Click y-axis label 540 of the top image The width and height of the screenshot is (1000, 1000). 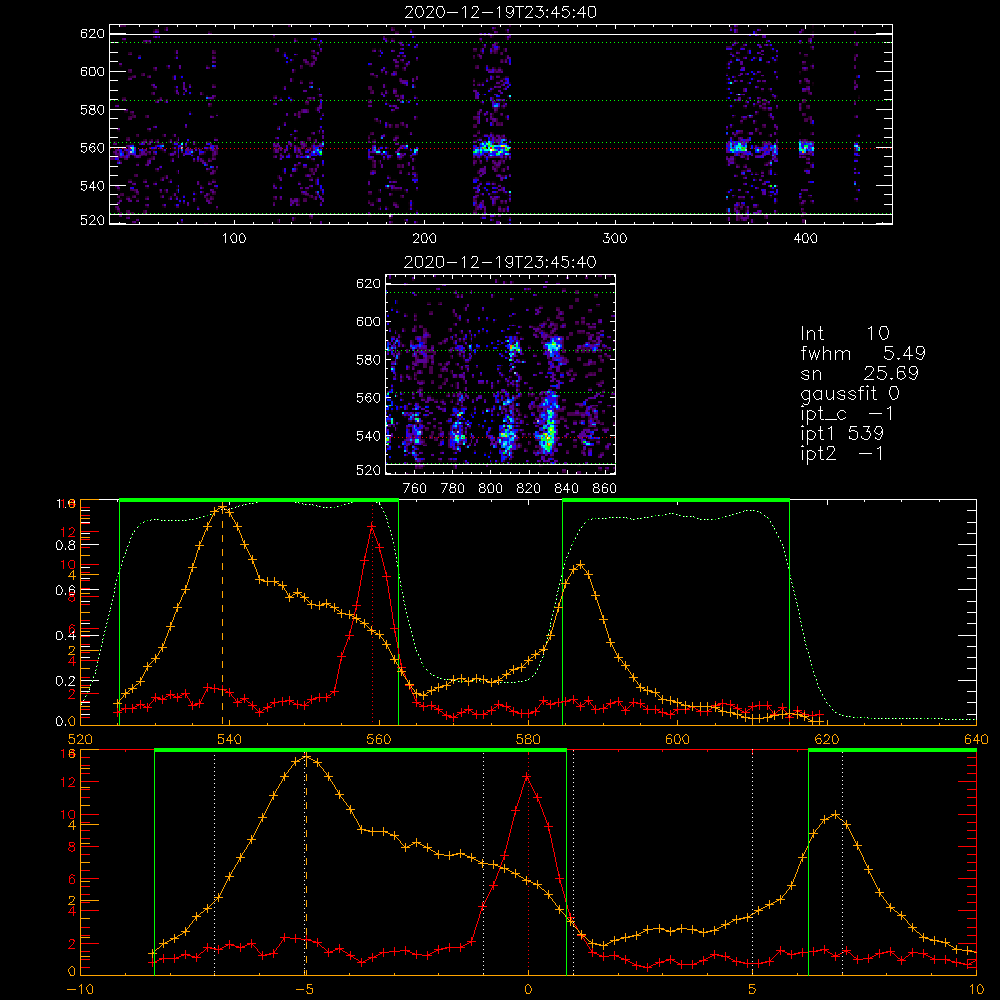(x=92, y=186)
